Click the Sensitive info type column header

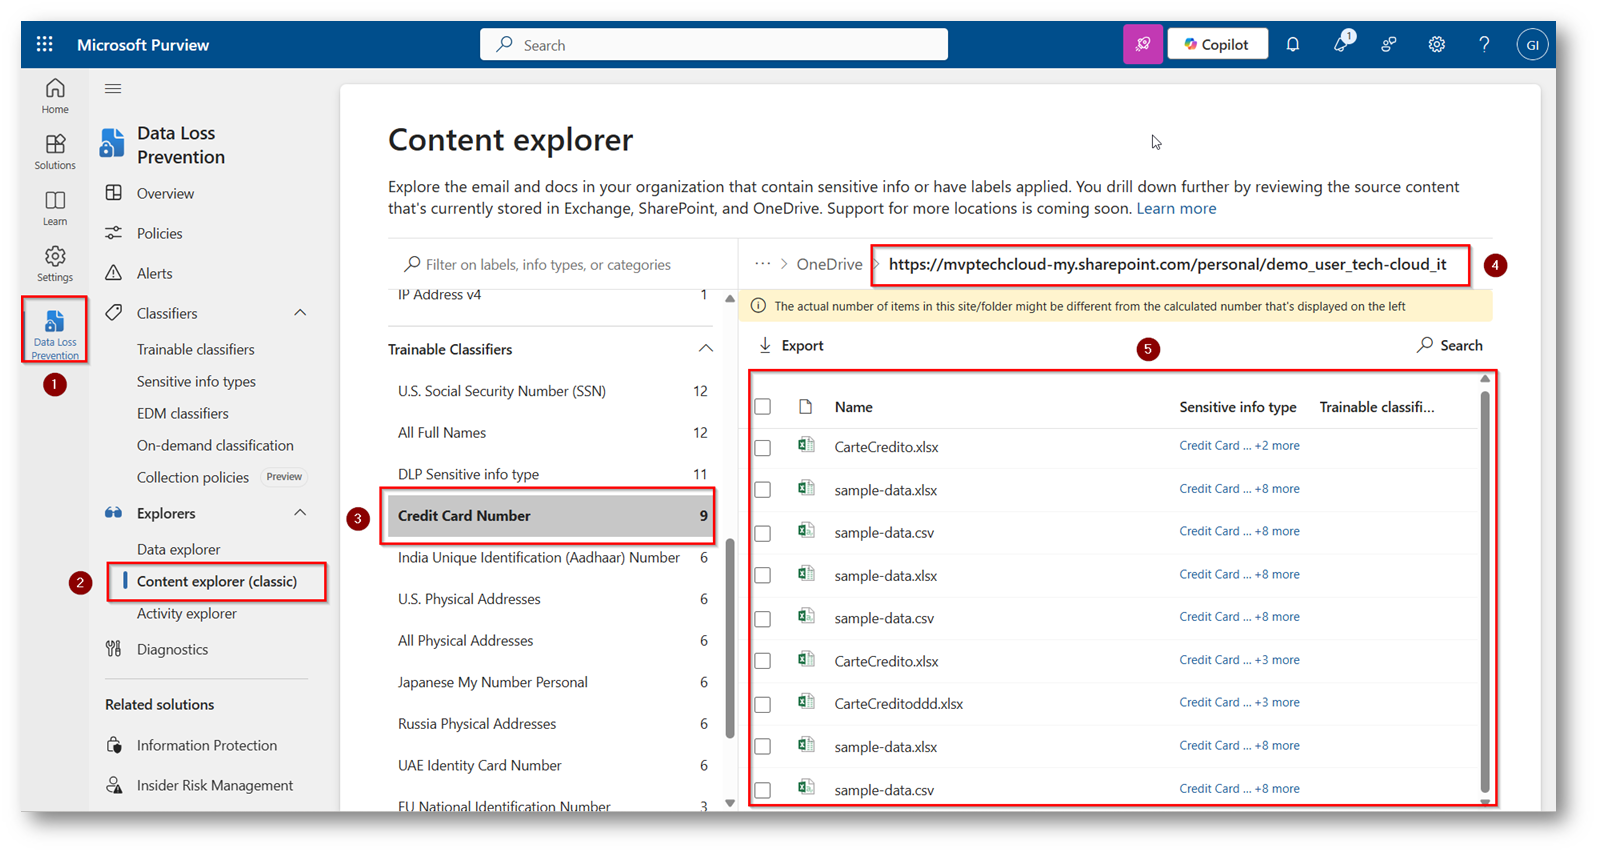1238,407
